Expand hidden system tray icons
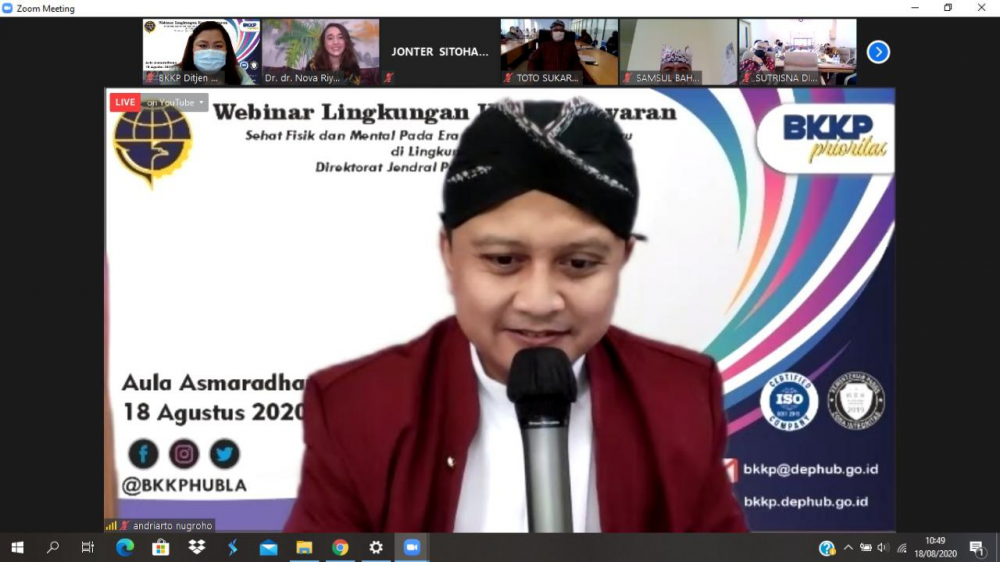This screenshot has width=1000, height=562. tap(848, 547)
